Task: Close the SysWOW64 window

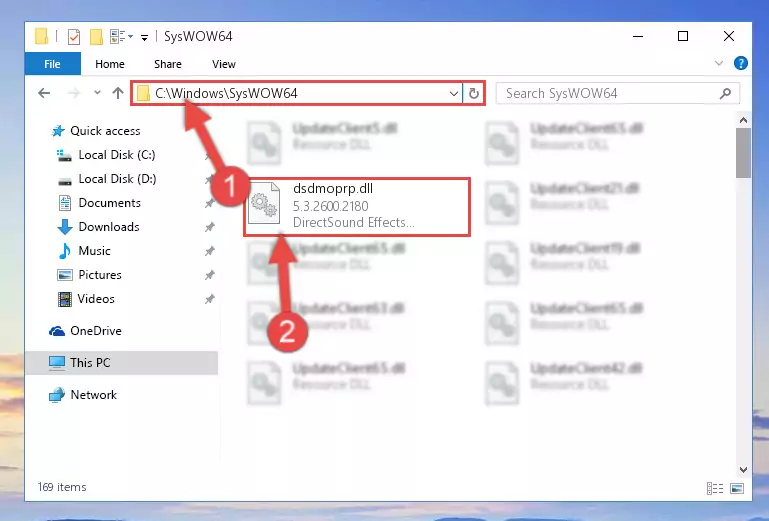Action: (729, 36)
